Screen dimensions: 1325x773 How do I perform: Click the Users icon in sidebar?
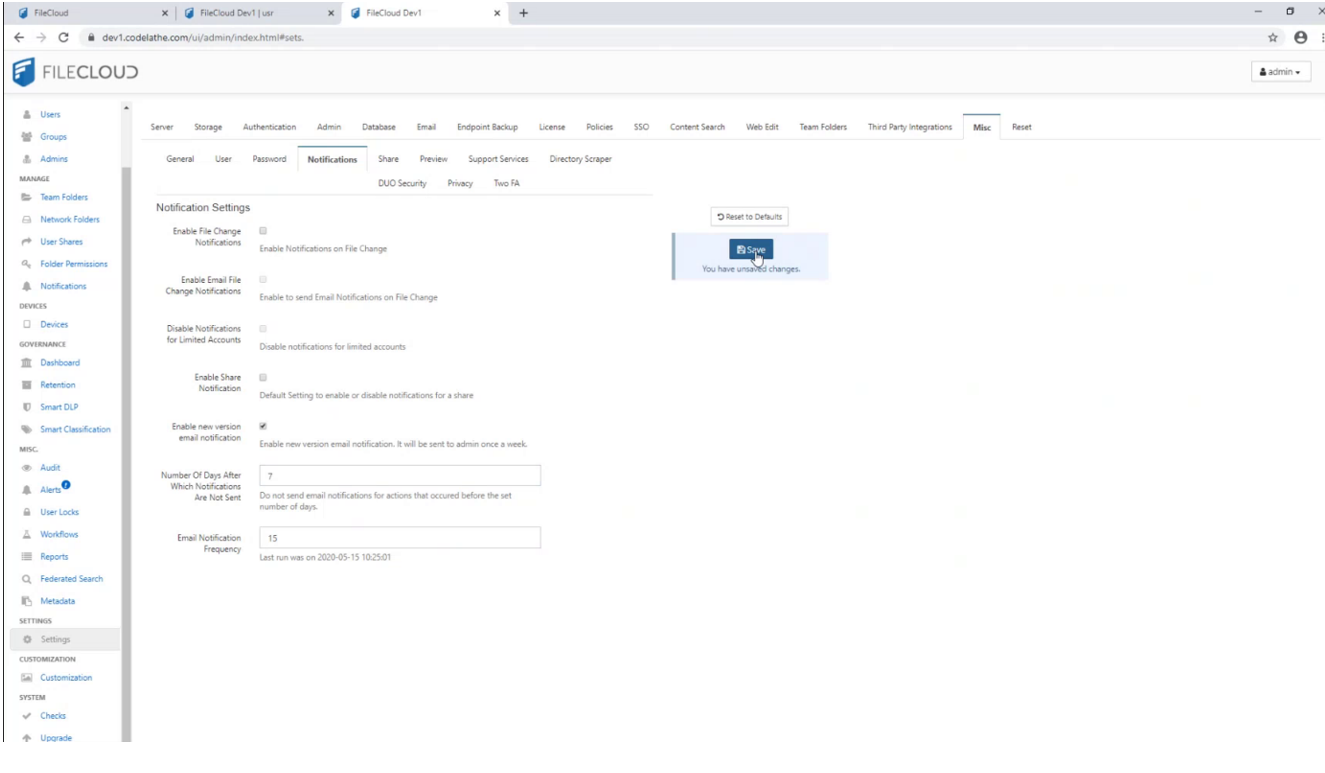pyautogui.click(x=27, y=115)
